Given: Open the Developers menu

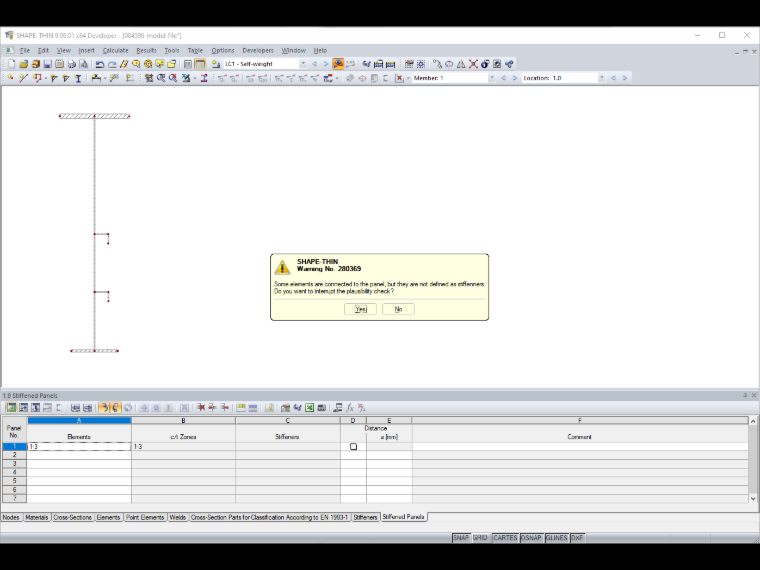Looking at the screenshot, I should pyautogui.click(x=258, y=50).
